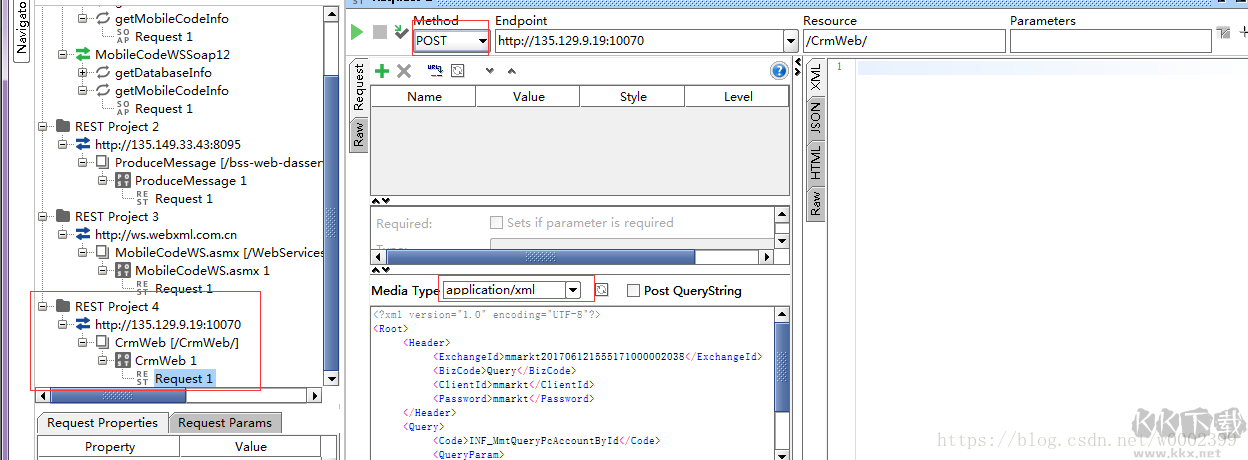The height and width of the screenshot is (460, 1248).
Task: Collapse the REST Project 4 tree node
Action: [43, 306]
